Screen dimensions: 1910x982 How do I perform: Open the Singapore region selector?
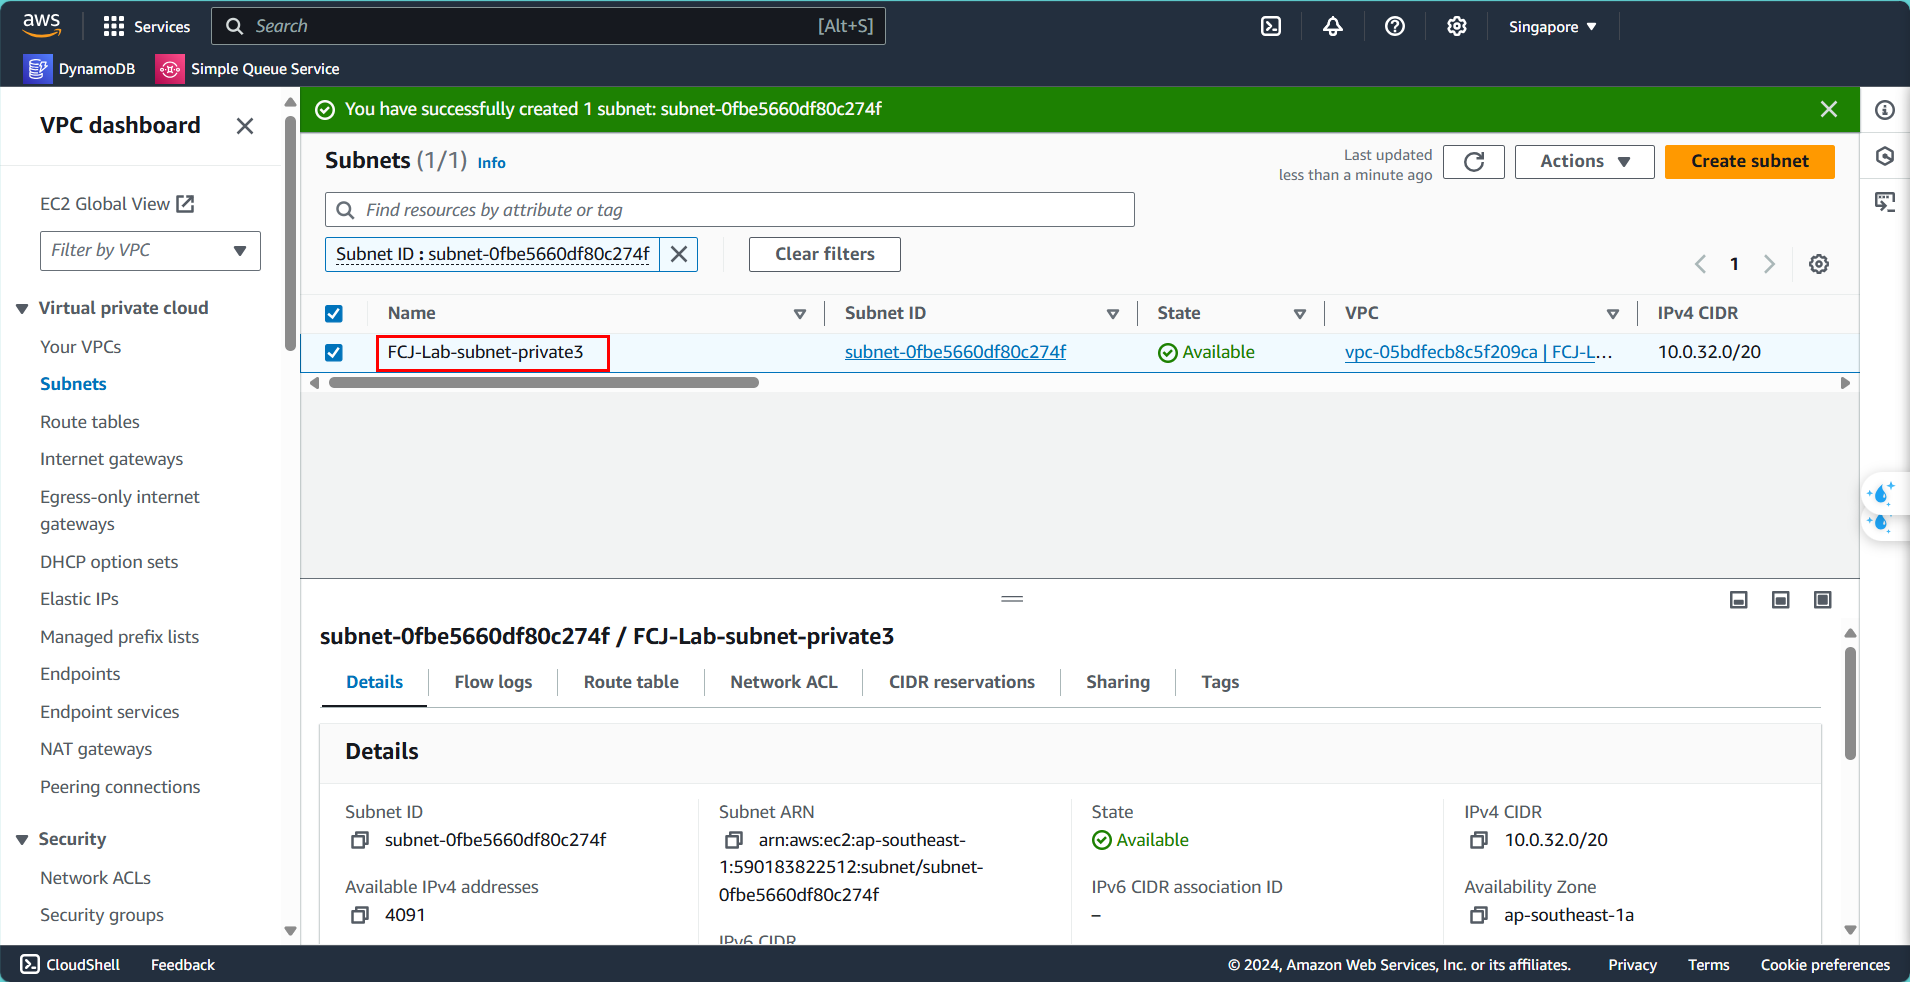coord(1552,27)
